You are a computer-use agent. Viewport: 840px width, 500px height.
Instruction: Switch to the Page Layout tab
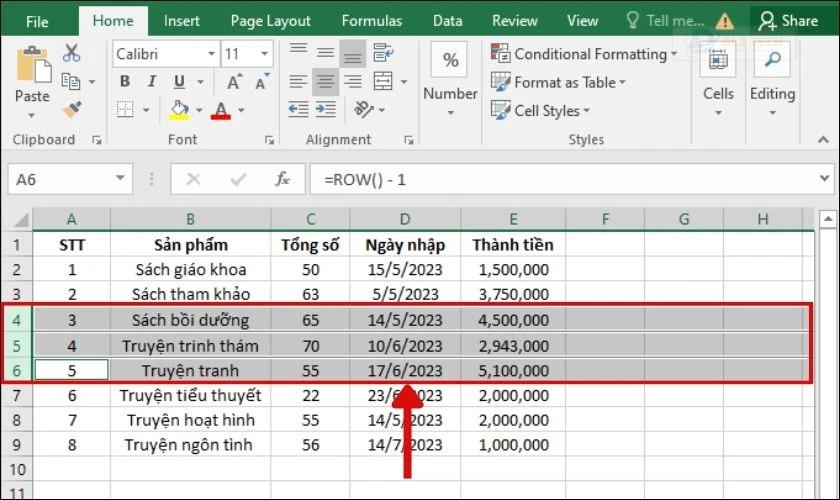tap(271, 21)
